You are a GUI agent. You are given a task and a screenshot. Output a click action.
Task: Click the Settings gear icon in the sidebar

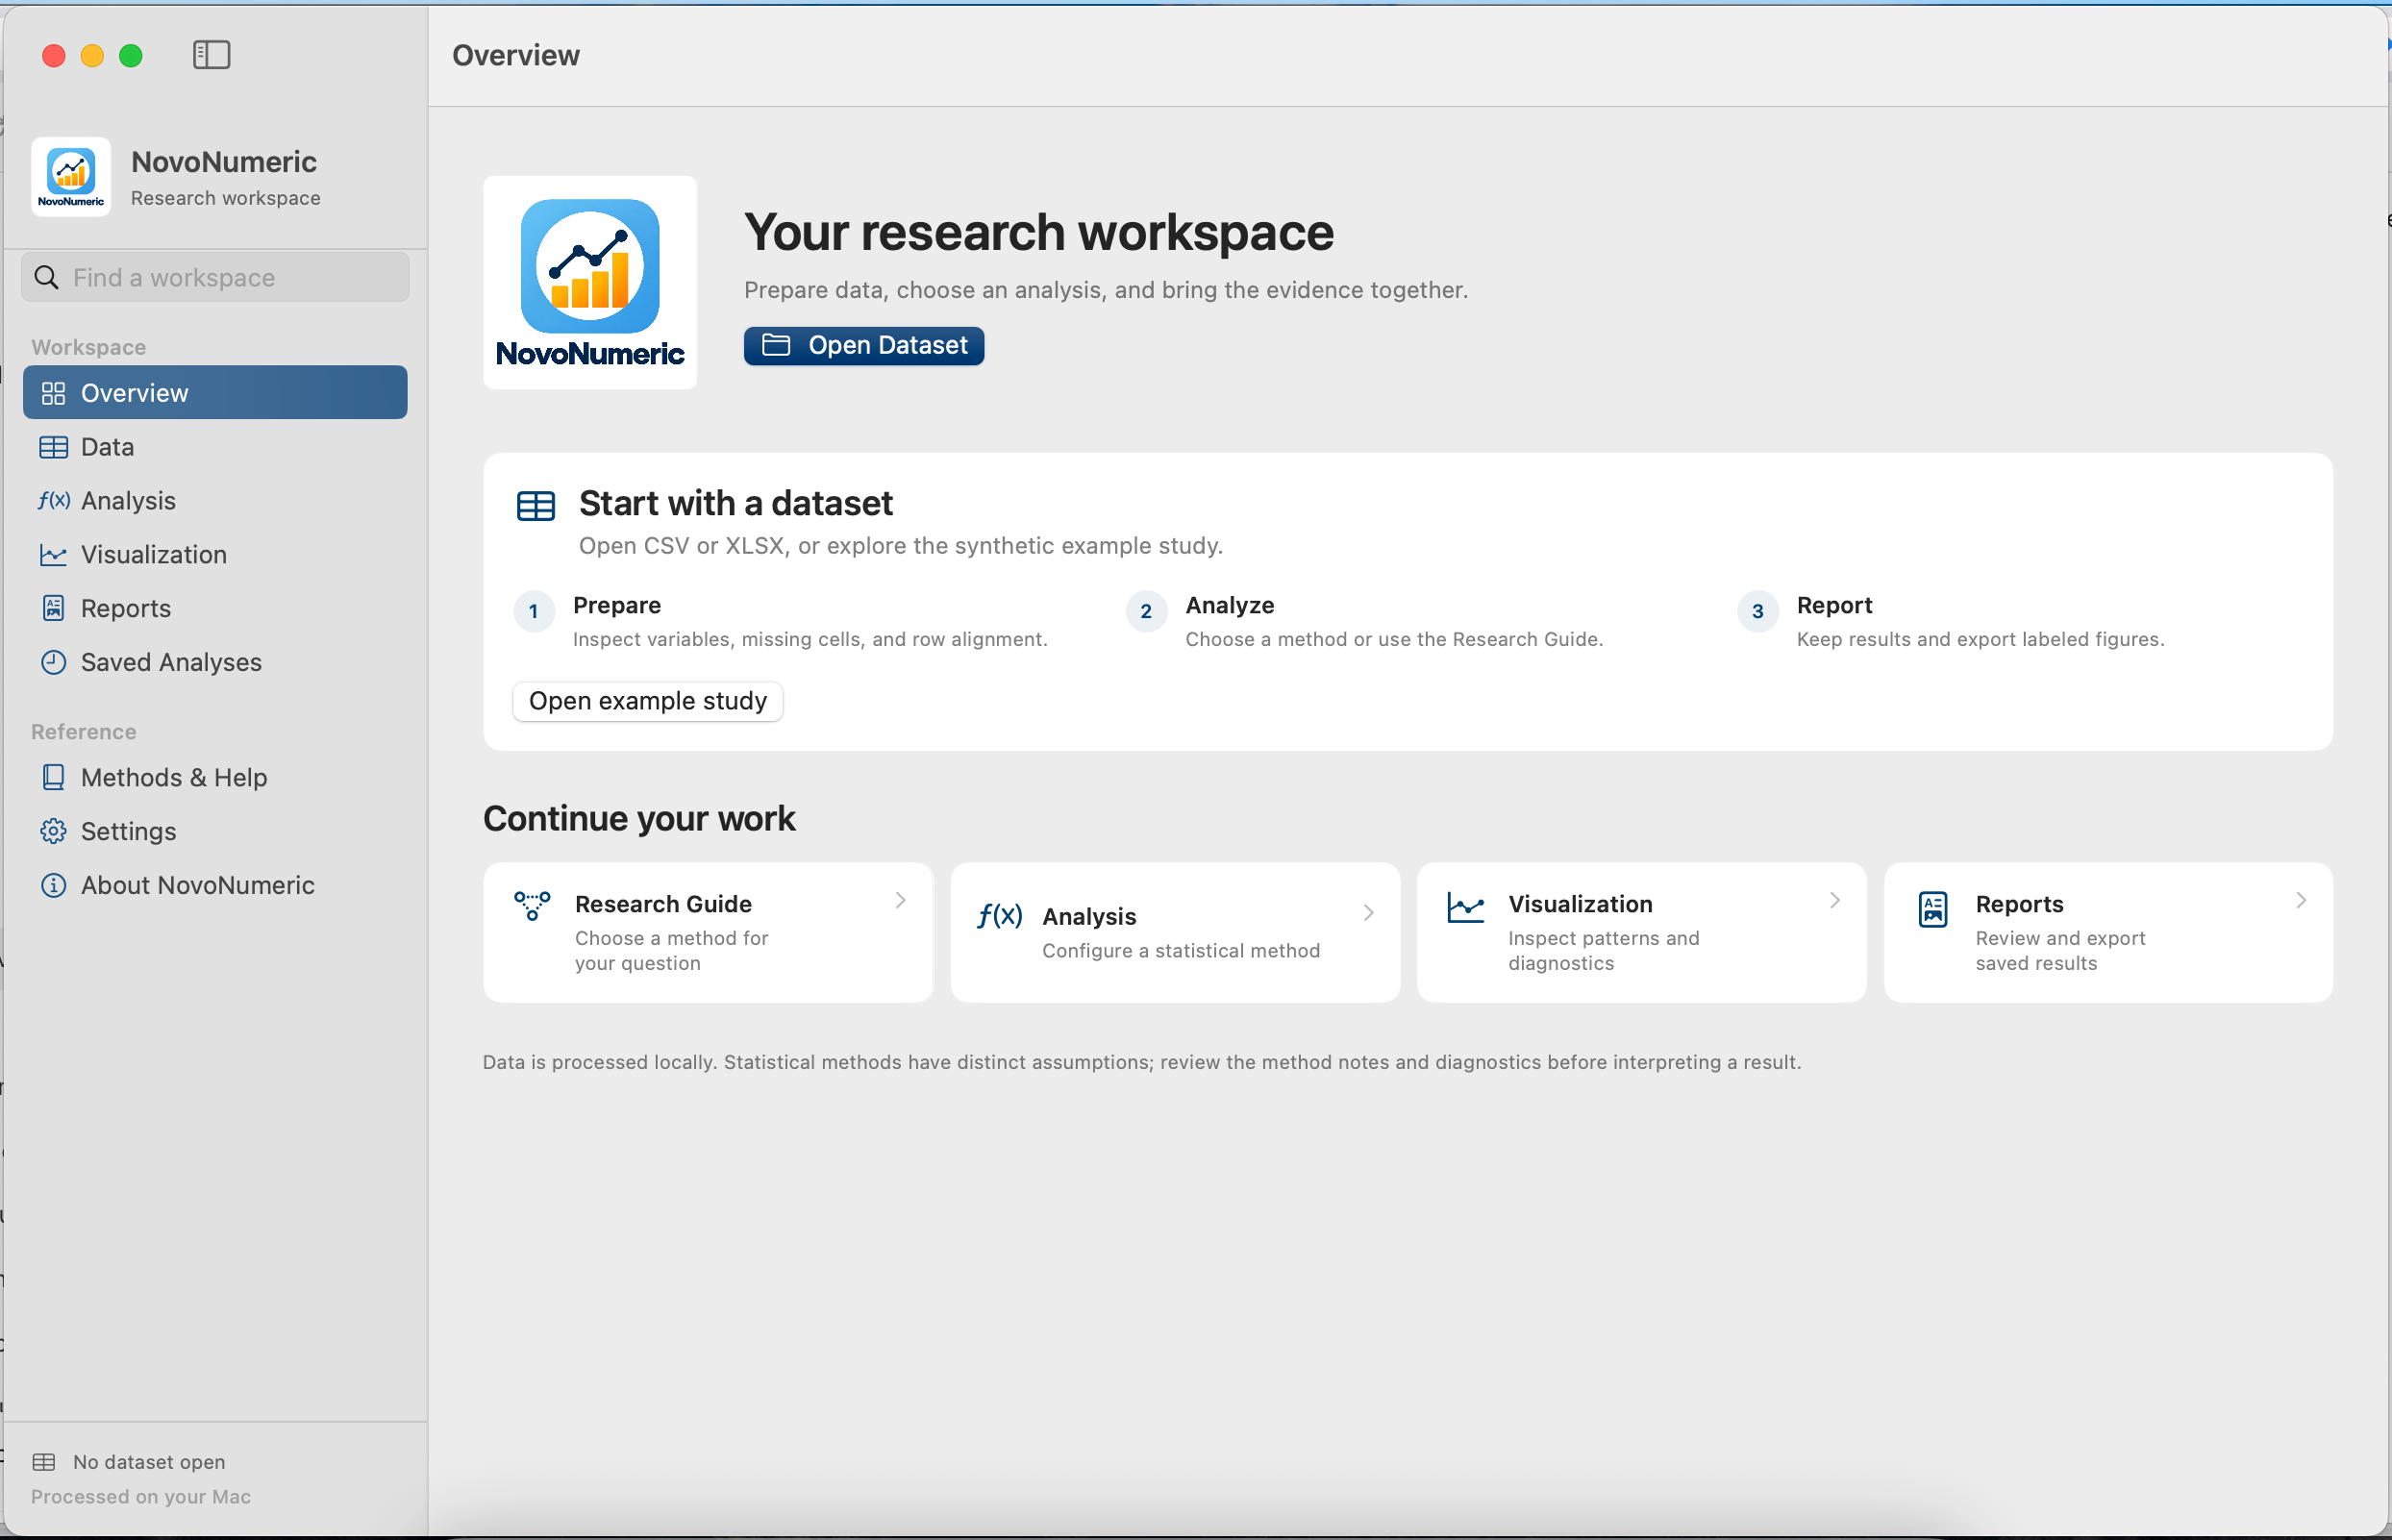click(x=53, y=831)
